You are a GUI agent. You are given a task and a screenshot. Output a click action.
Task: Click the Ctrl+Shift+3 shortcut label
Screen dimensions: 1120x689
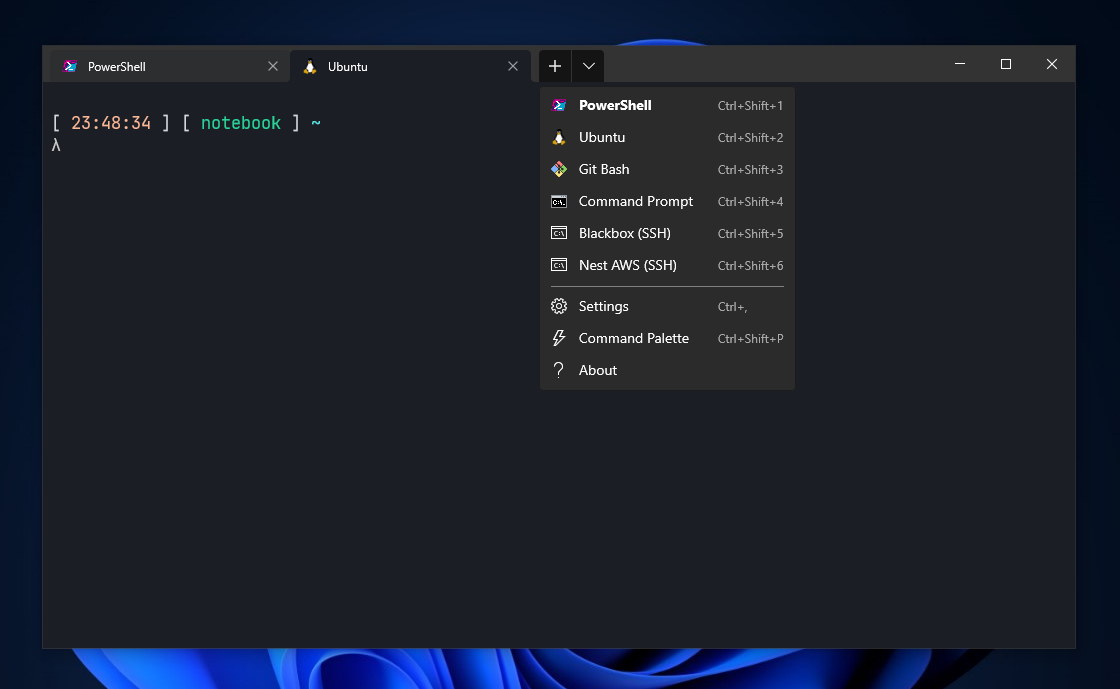click(x=750, y=170)
